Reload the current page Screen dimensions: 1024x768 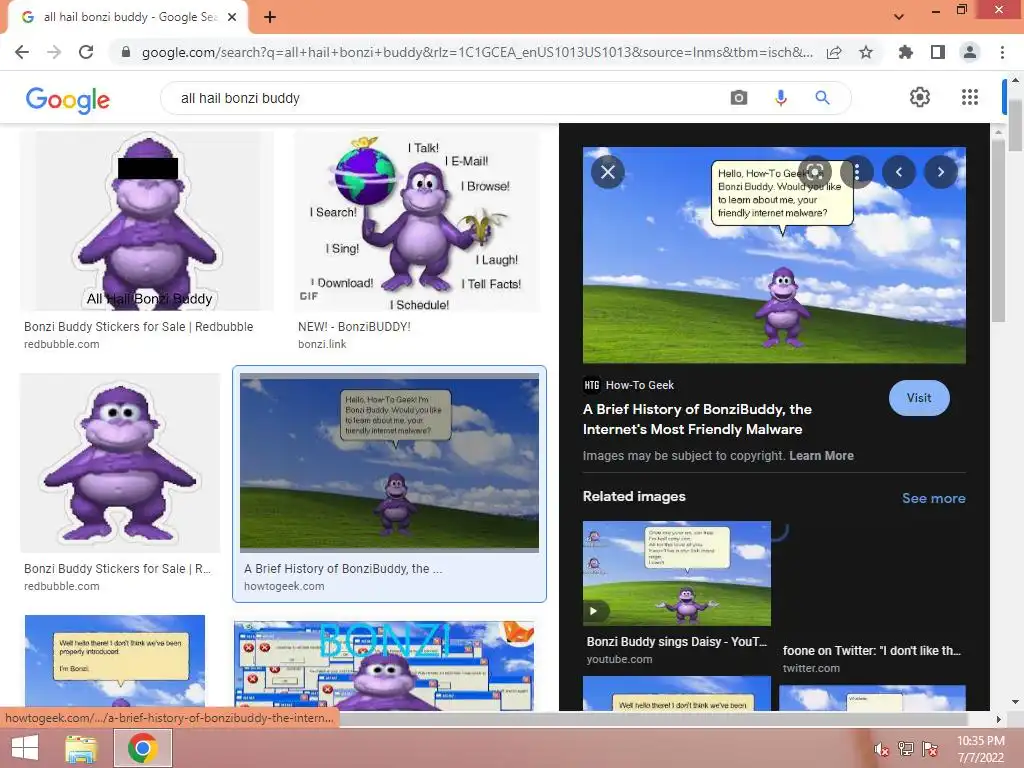[86, 52]
